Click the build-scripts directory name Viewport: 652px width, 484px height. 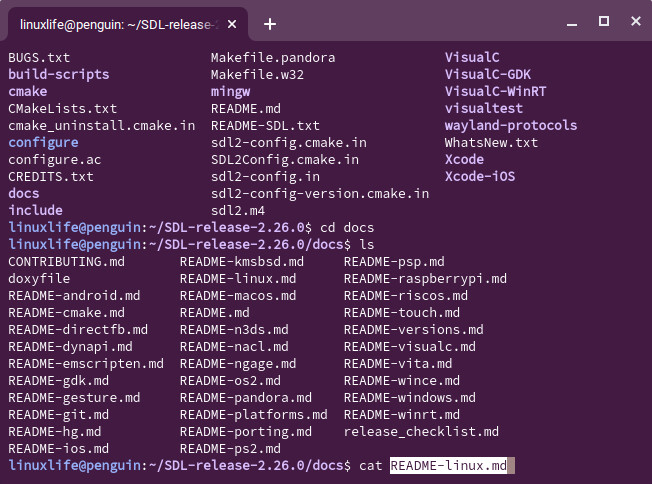(x=59, y=74)
